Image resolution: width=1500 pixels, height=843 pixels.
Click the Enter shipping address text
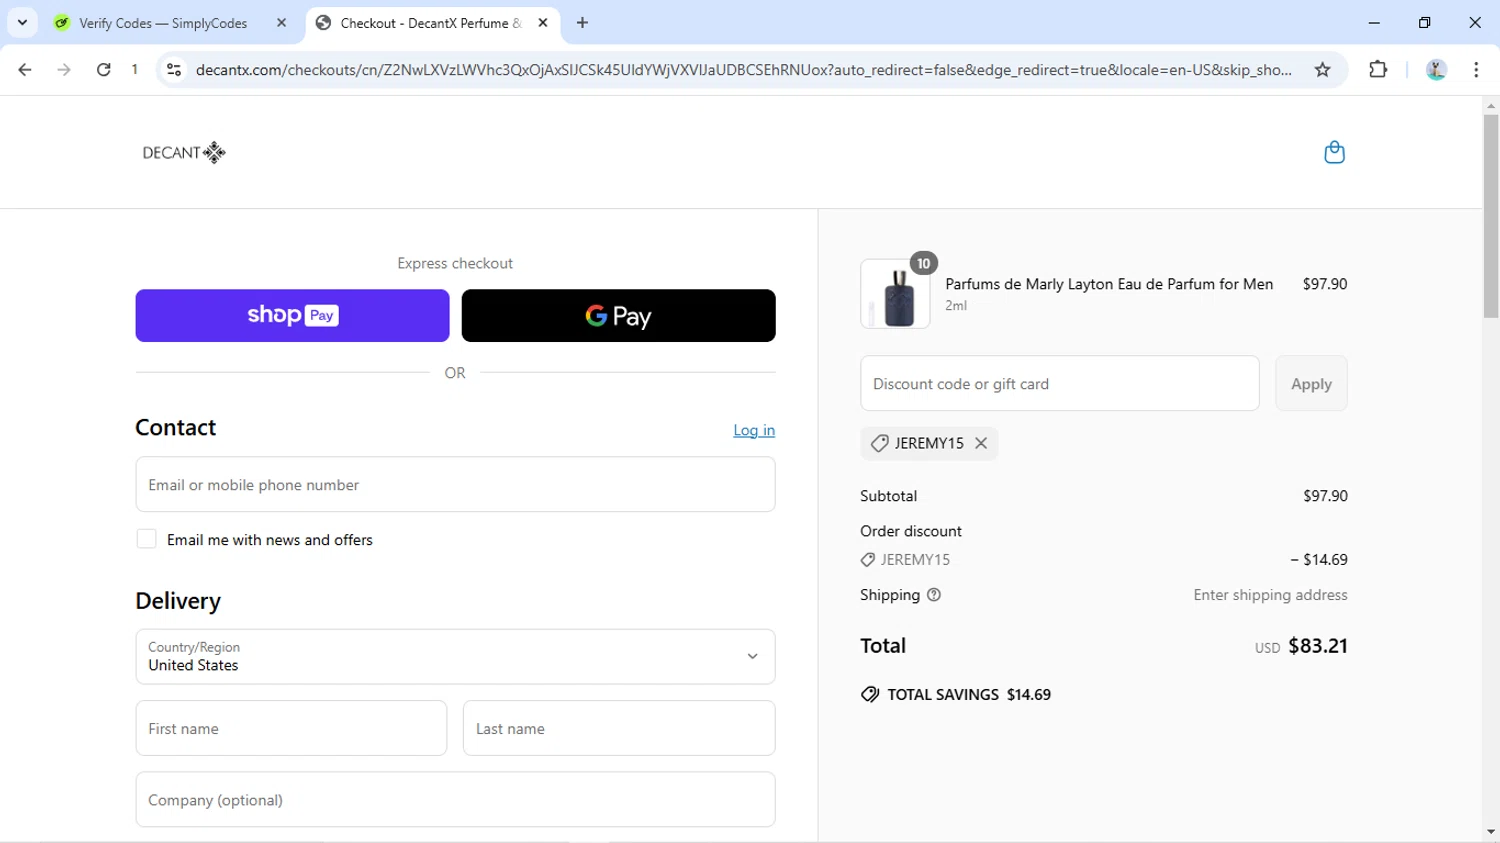(x=1270, y=595)
